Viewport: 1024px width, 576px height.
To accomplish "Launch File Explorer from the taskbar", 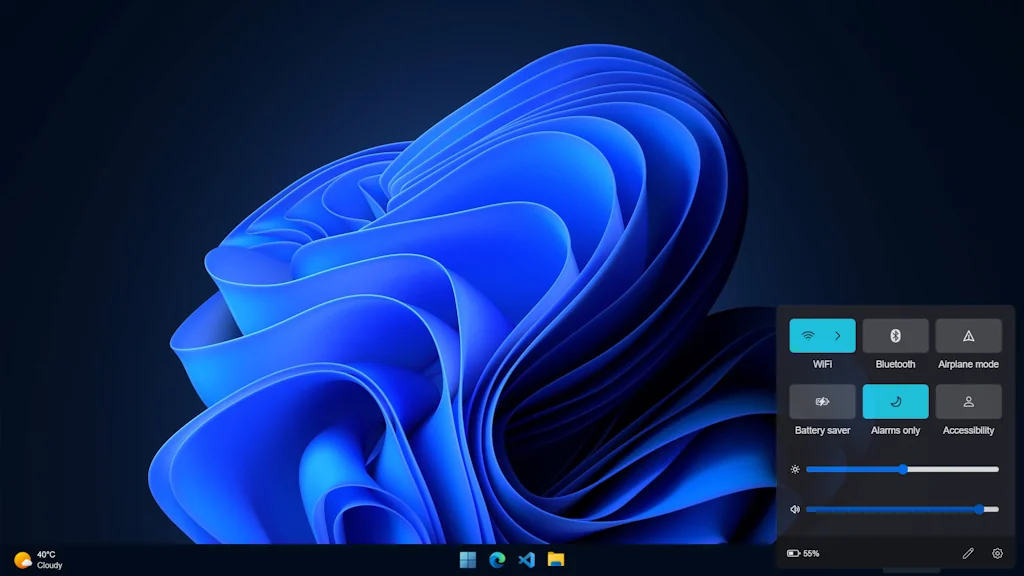I will tap(555, 560).
